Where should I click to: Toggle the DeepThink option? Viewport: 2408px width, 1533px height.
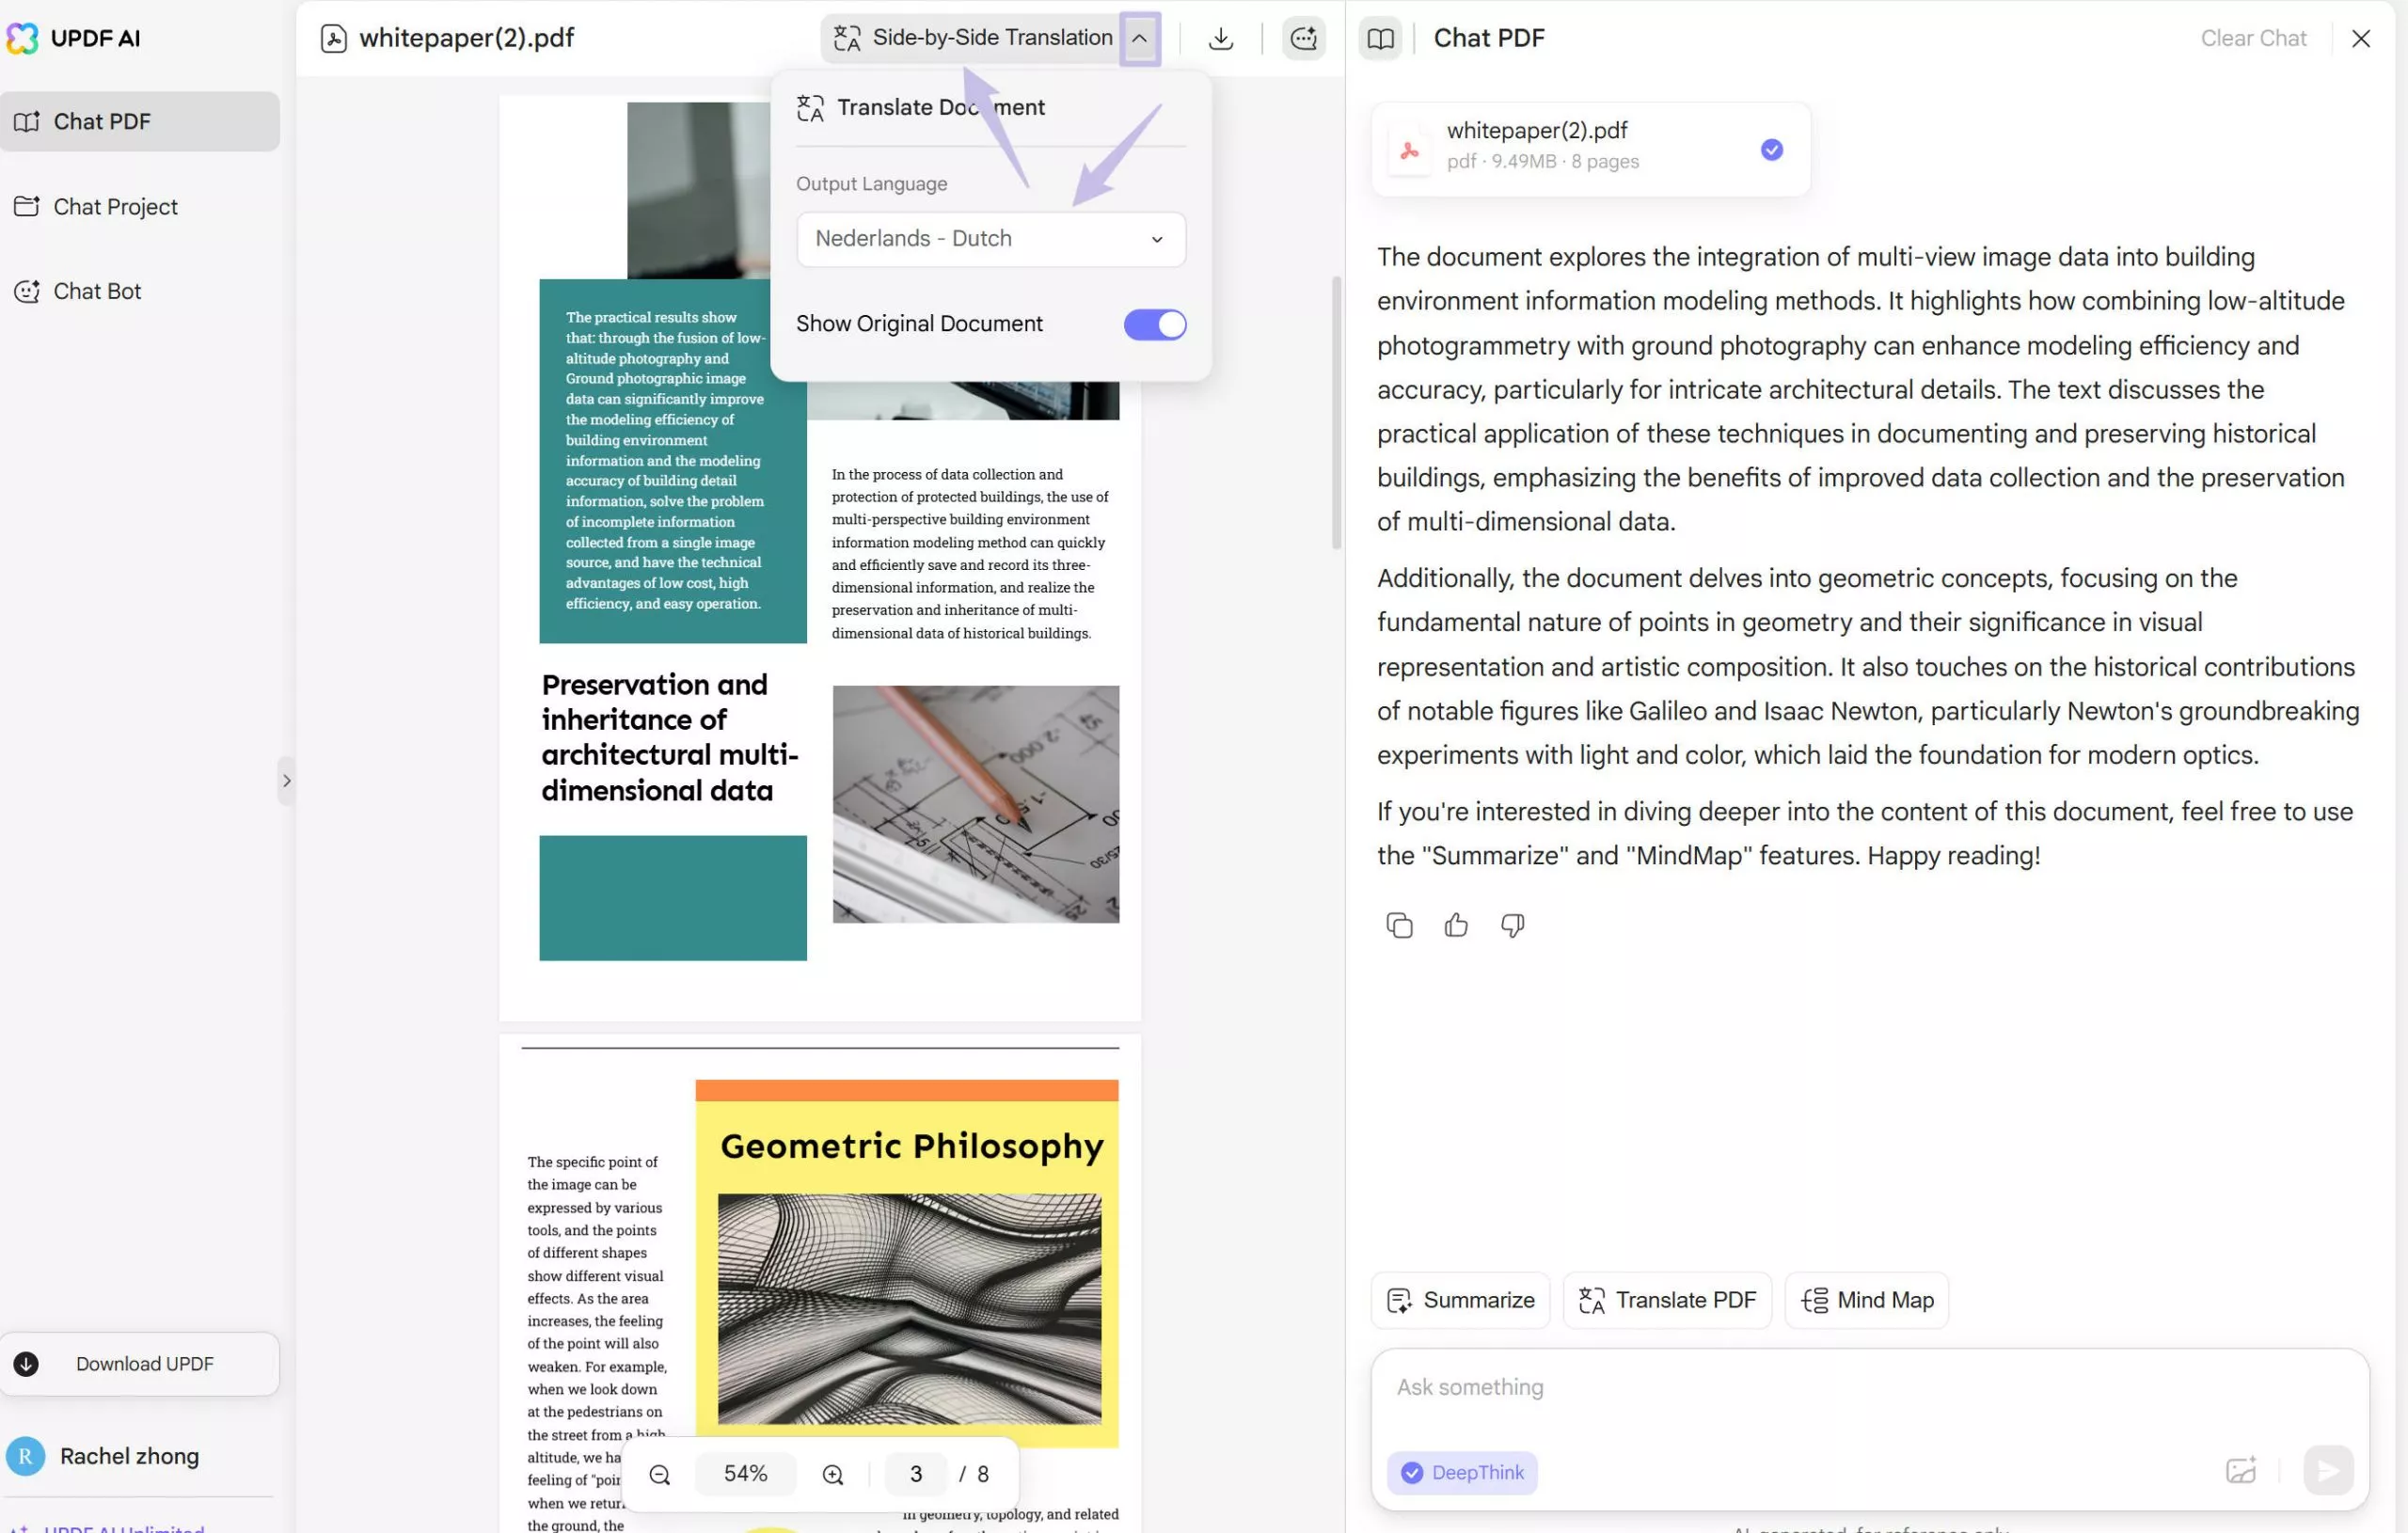click(1461, 1472)
